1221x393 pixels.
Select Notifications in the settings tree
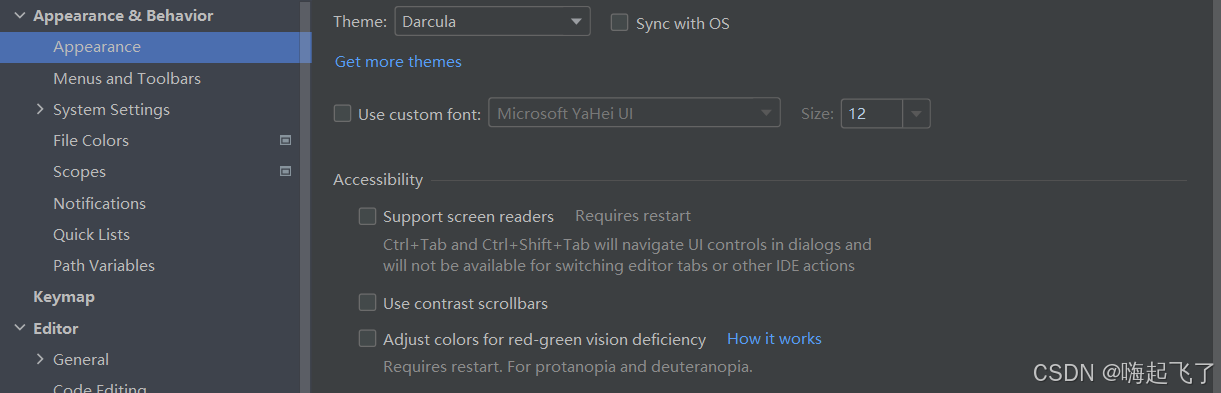pos(99,203)
